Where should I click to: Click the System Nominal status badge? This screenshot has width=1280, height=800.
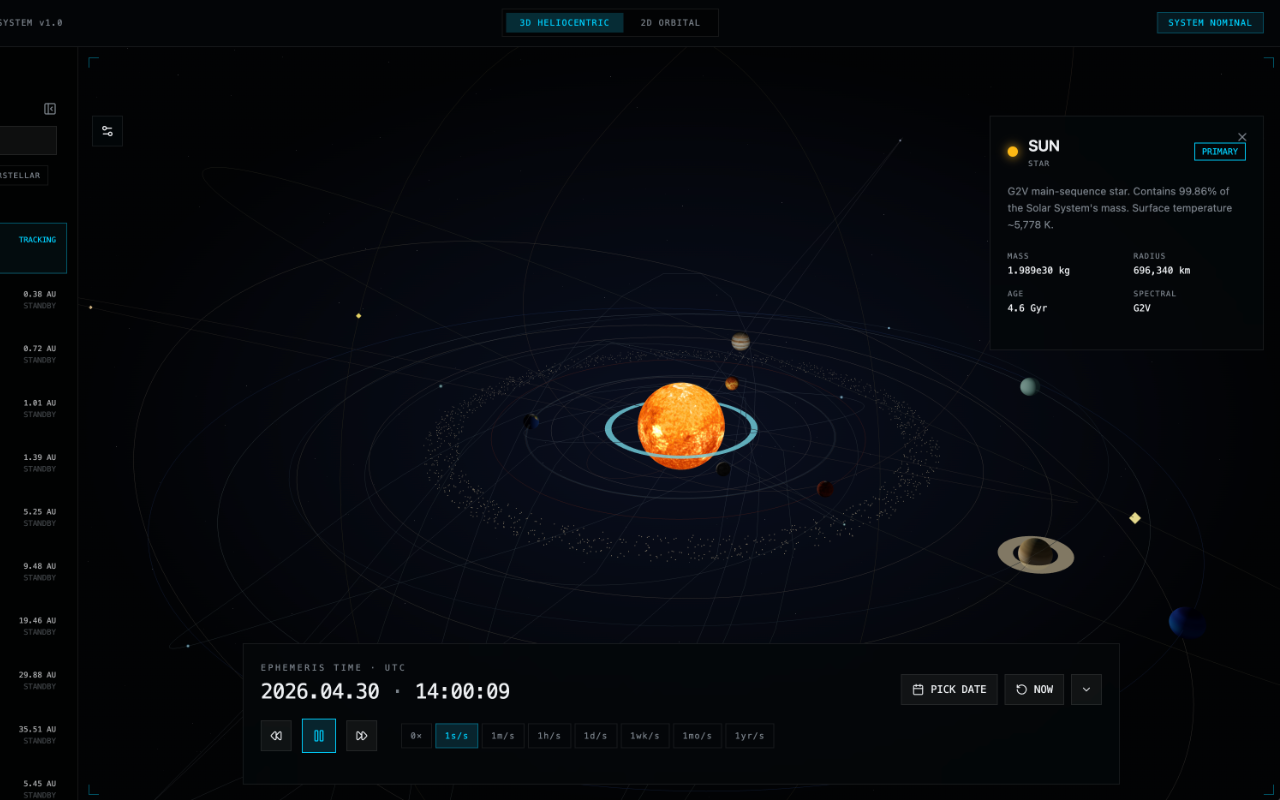pos(1210,23)
